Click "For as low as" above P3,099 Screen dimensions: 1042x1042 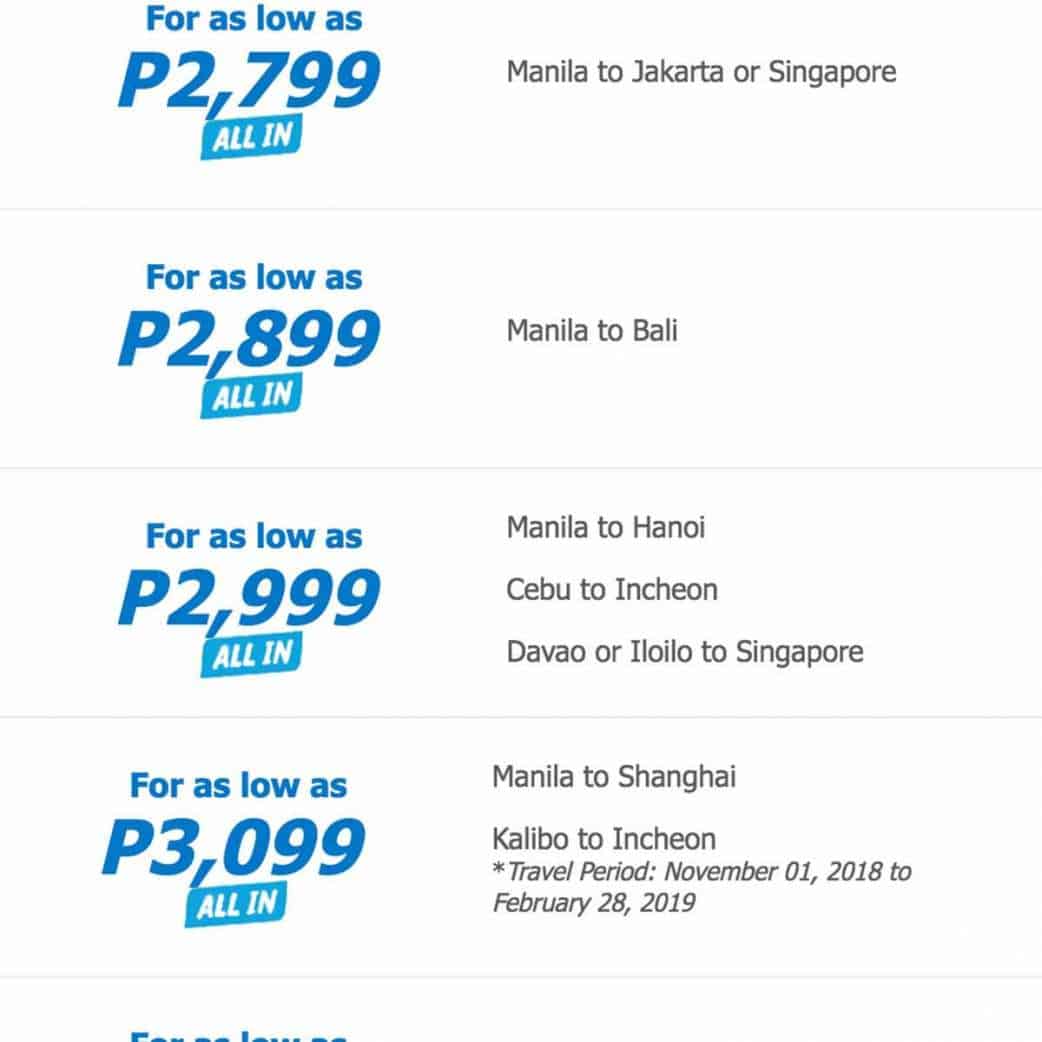pos(238,786)
